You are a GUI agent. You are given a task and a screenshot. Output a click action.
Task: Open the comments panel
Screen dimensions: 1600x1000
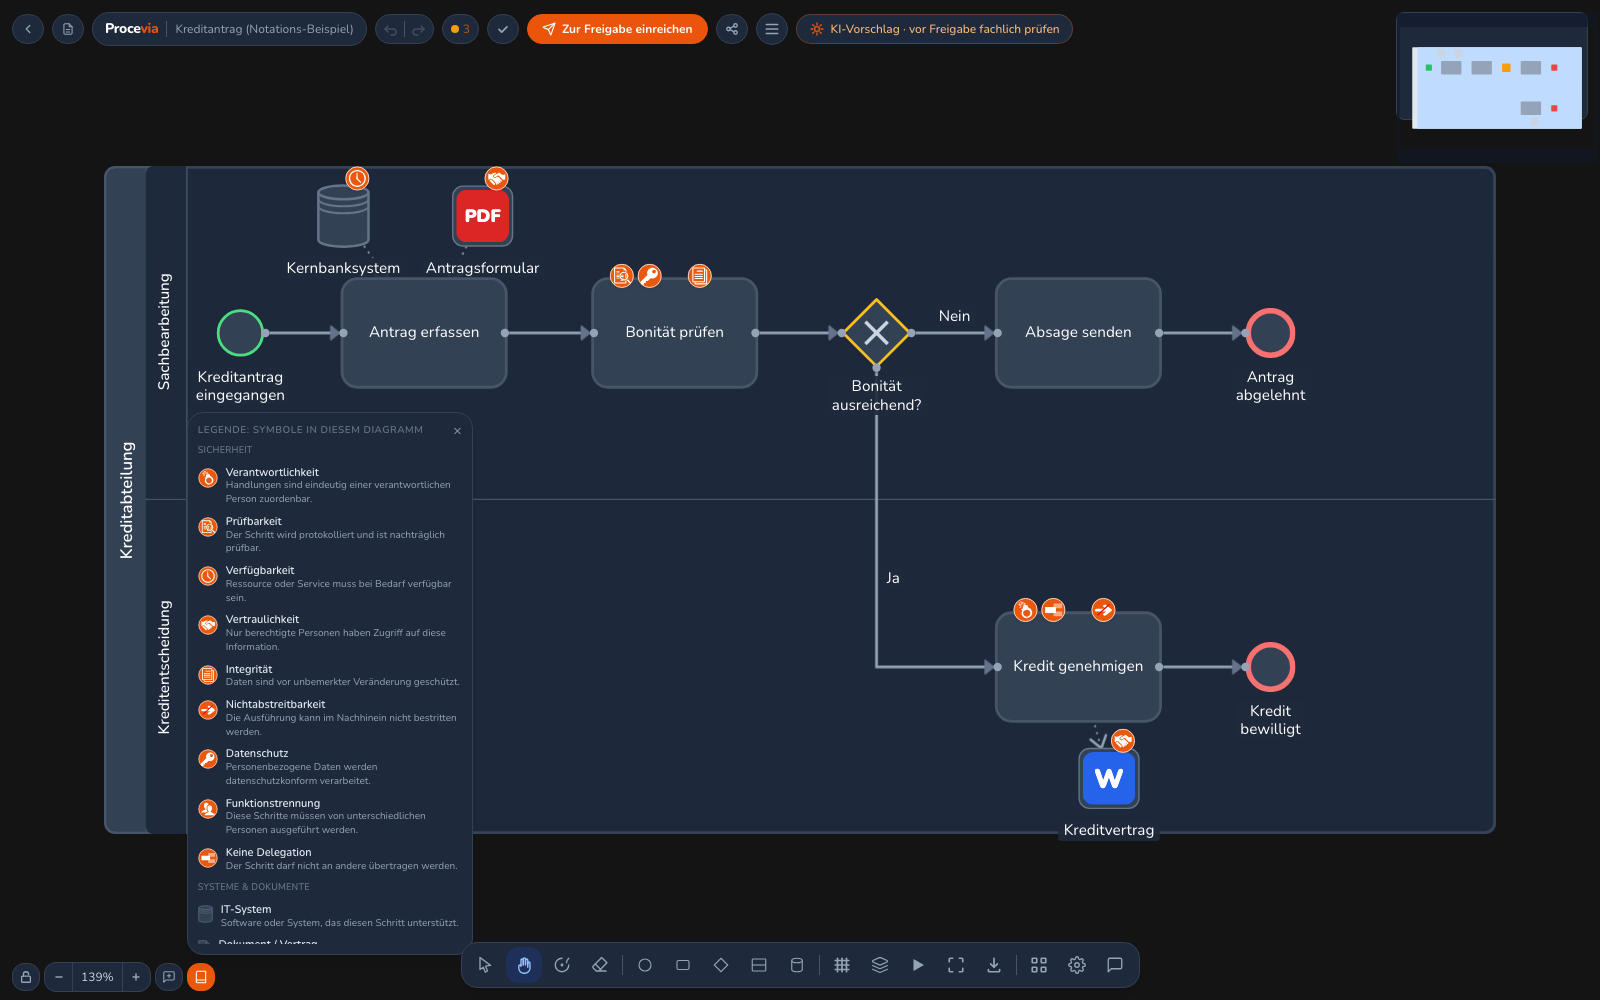[1115, 965]
